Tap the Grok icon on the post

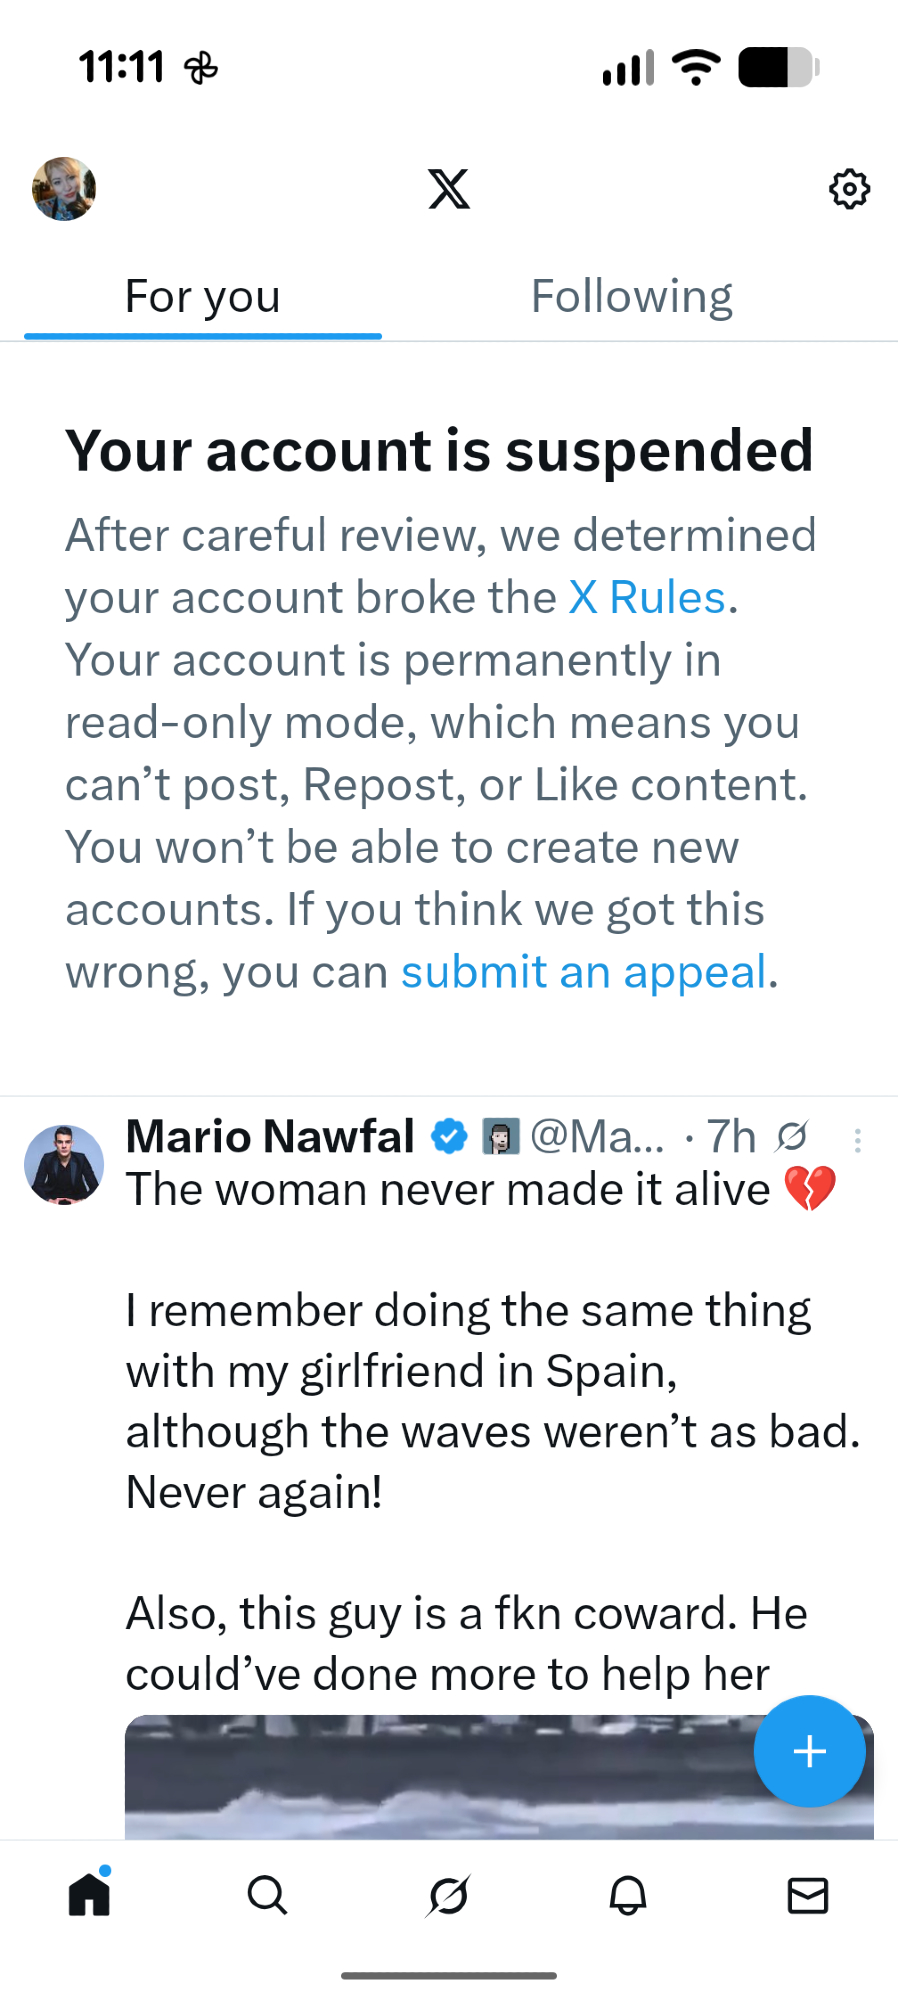(792, 1137)
